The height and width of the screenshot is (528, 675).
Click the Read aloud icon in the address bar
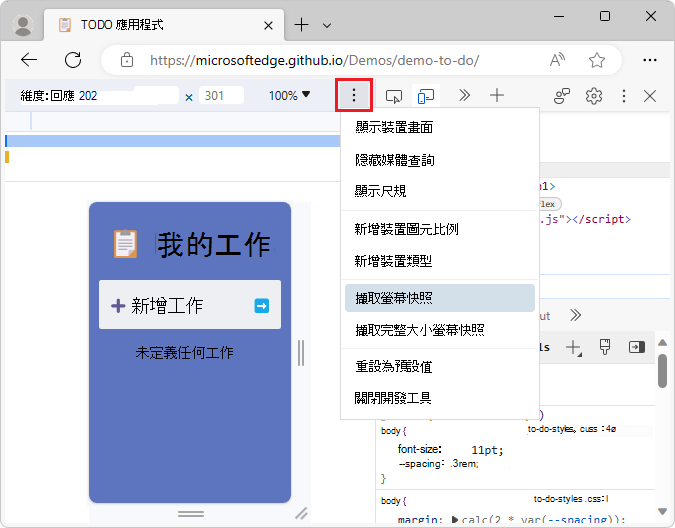coord(558,60)
